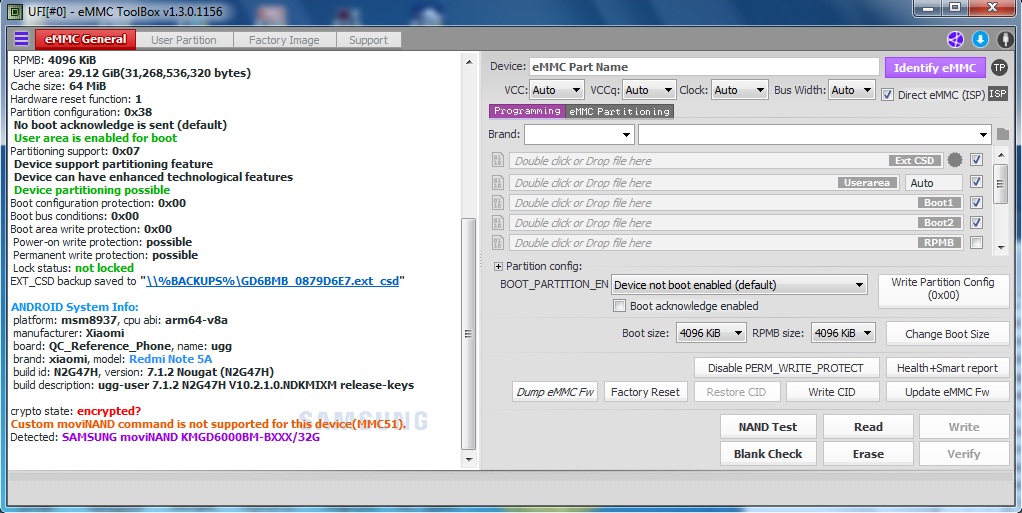The image size is (1022, 513).
Task: Uncheck the Userarea row checkbox
Action: pyautogui.click(x=976, y=182)
